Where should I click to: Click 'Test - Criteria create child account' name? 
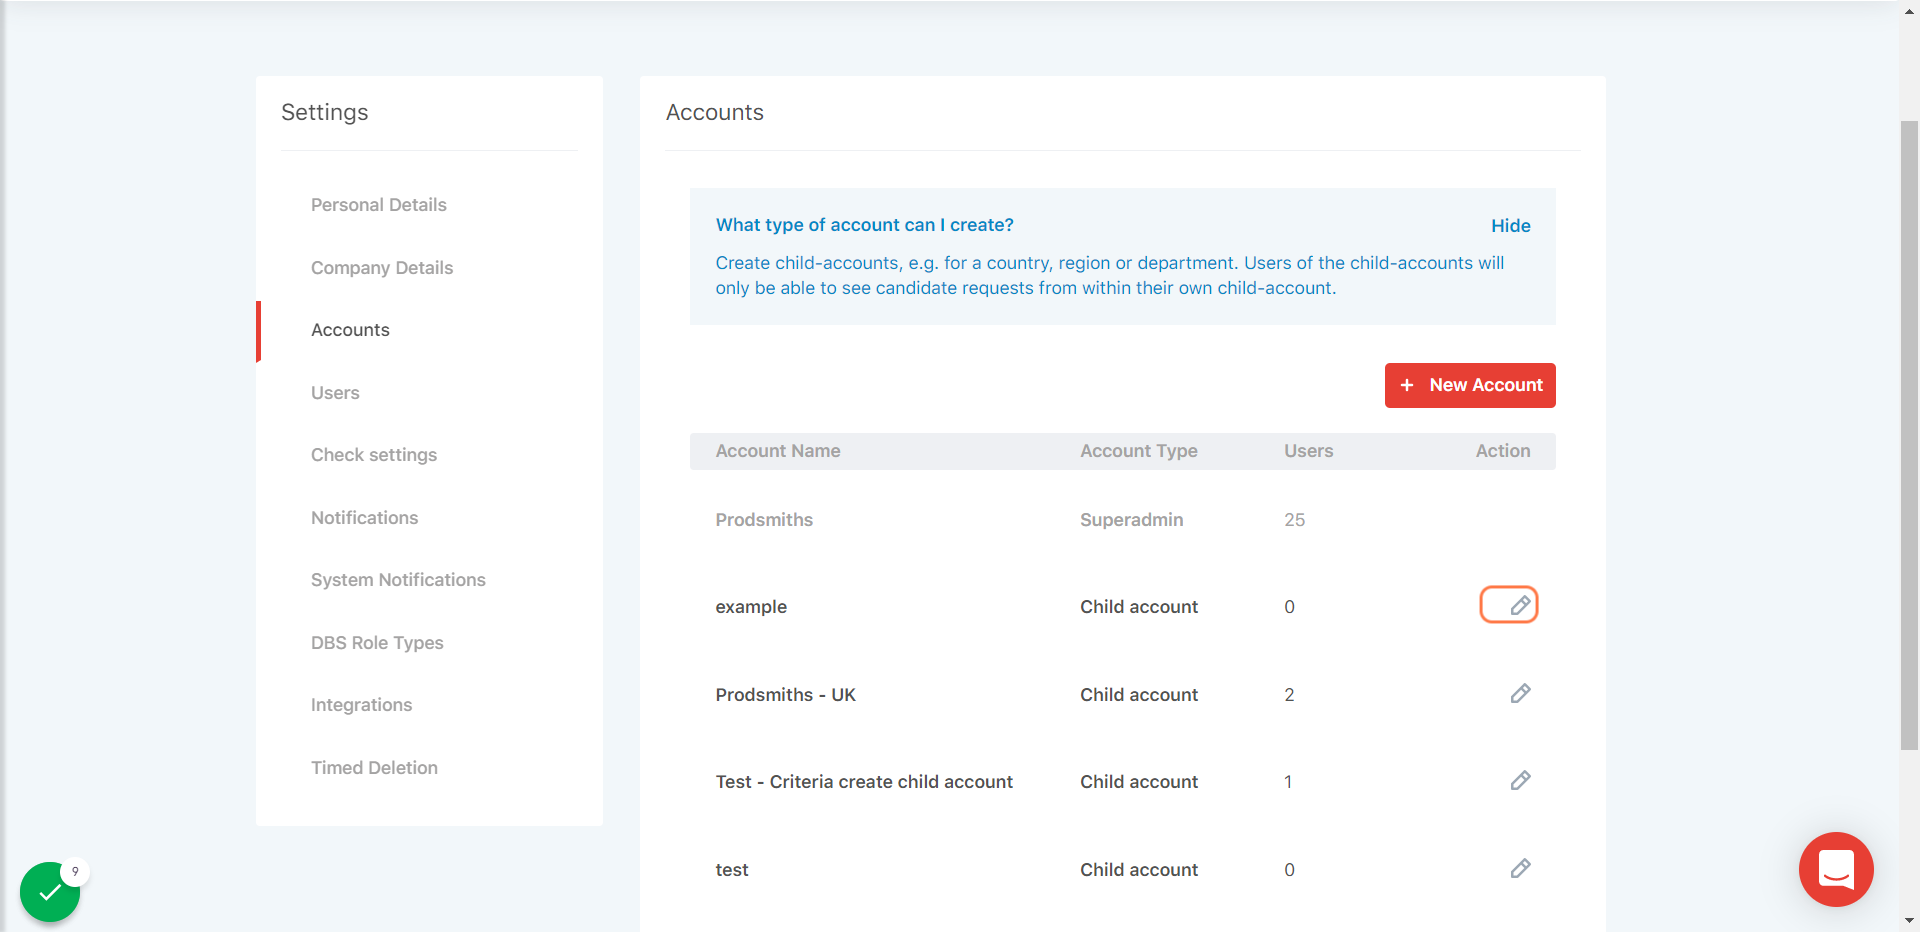864,782
